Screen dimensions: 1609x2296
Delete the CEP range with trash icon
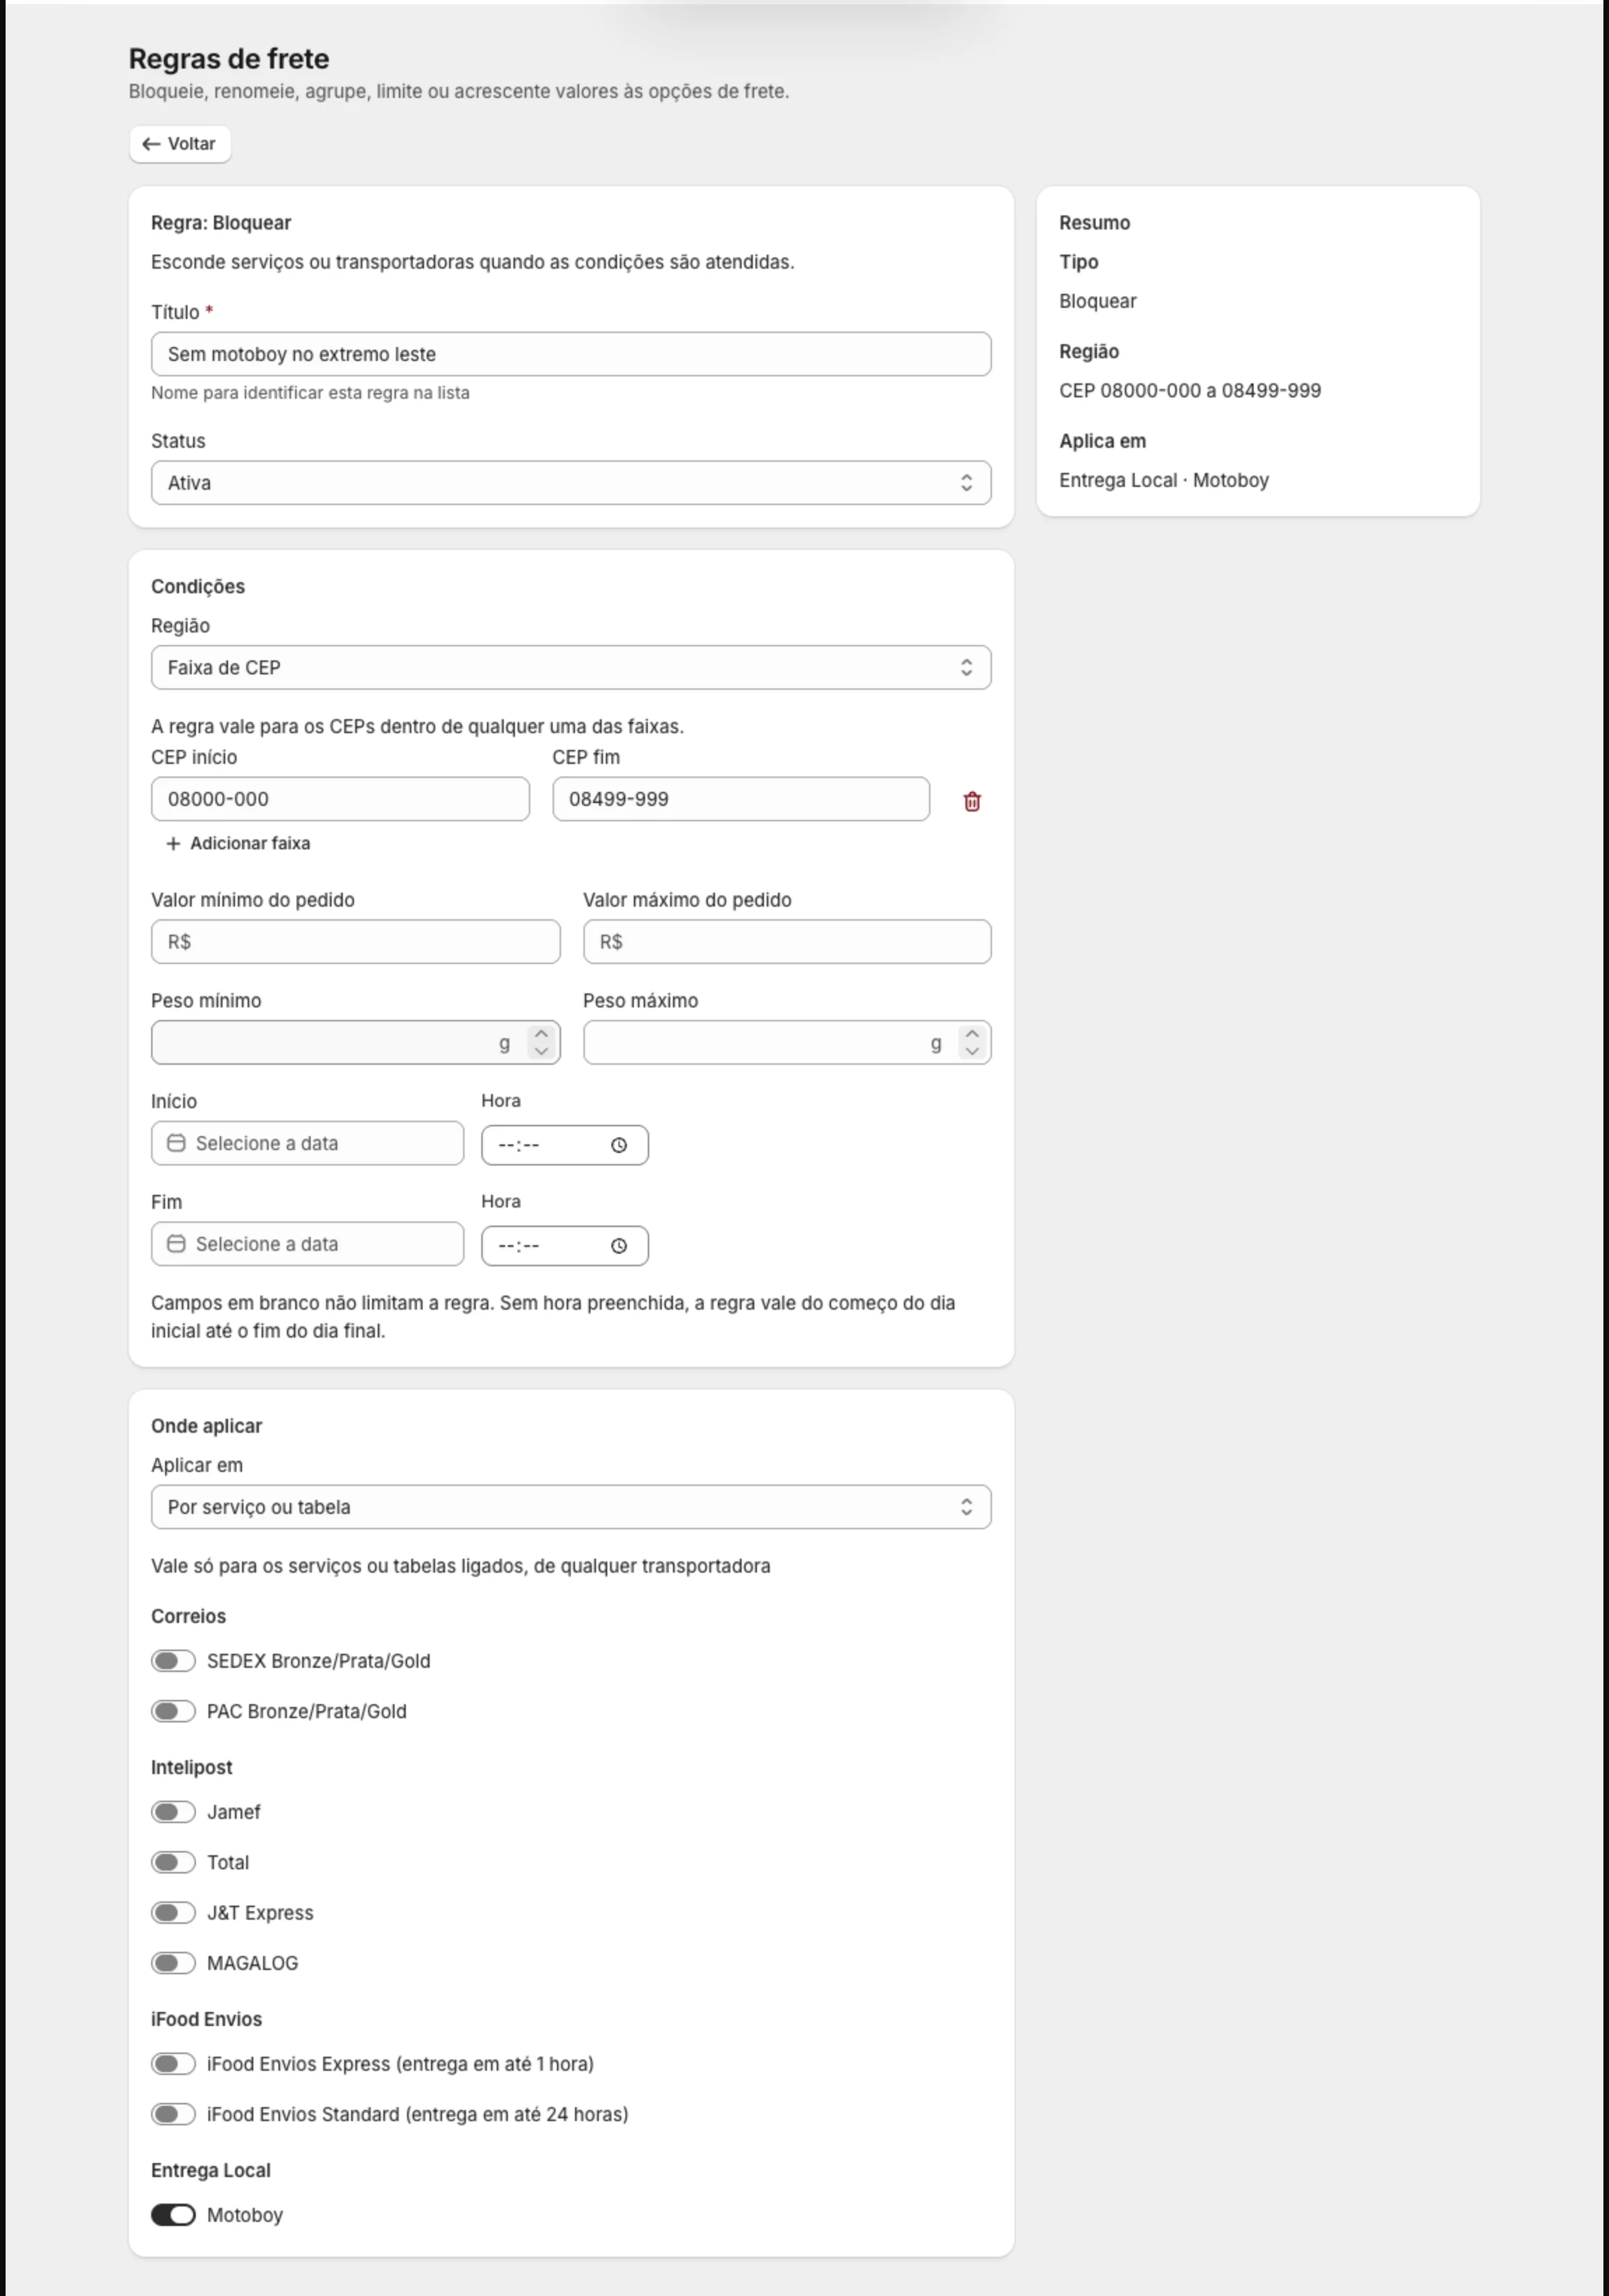point(971,801)
